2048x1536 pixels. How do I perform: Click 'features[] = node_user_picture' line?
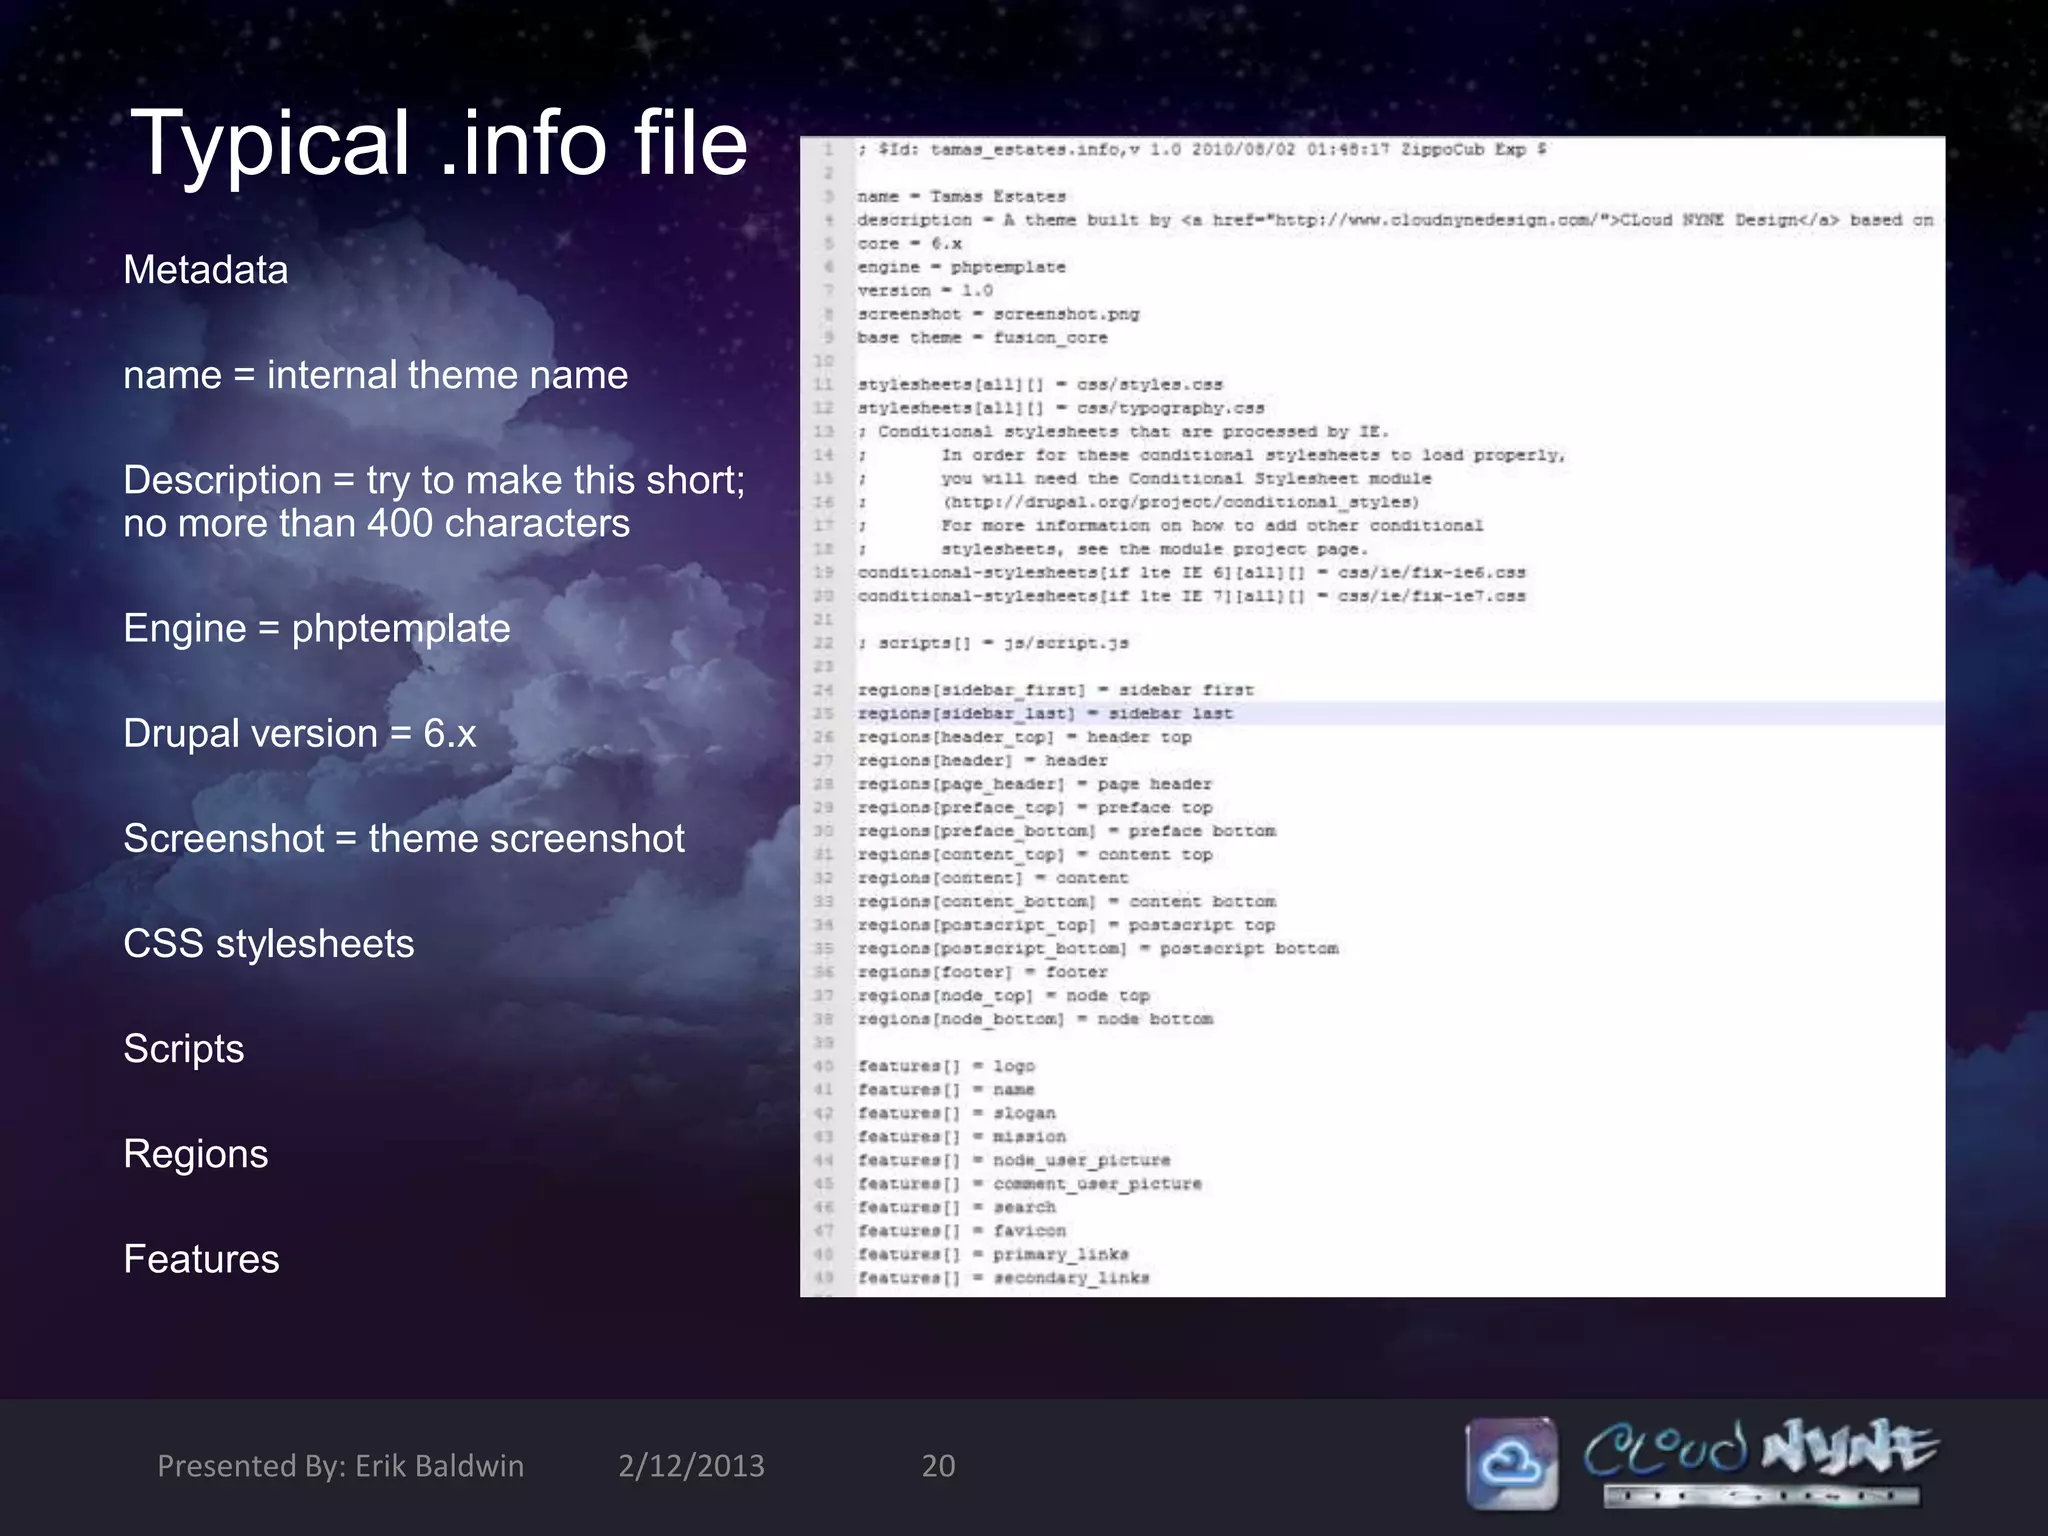tap(1013, 1160)
